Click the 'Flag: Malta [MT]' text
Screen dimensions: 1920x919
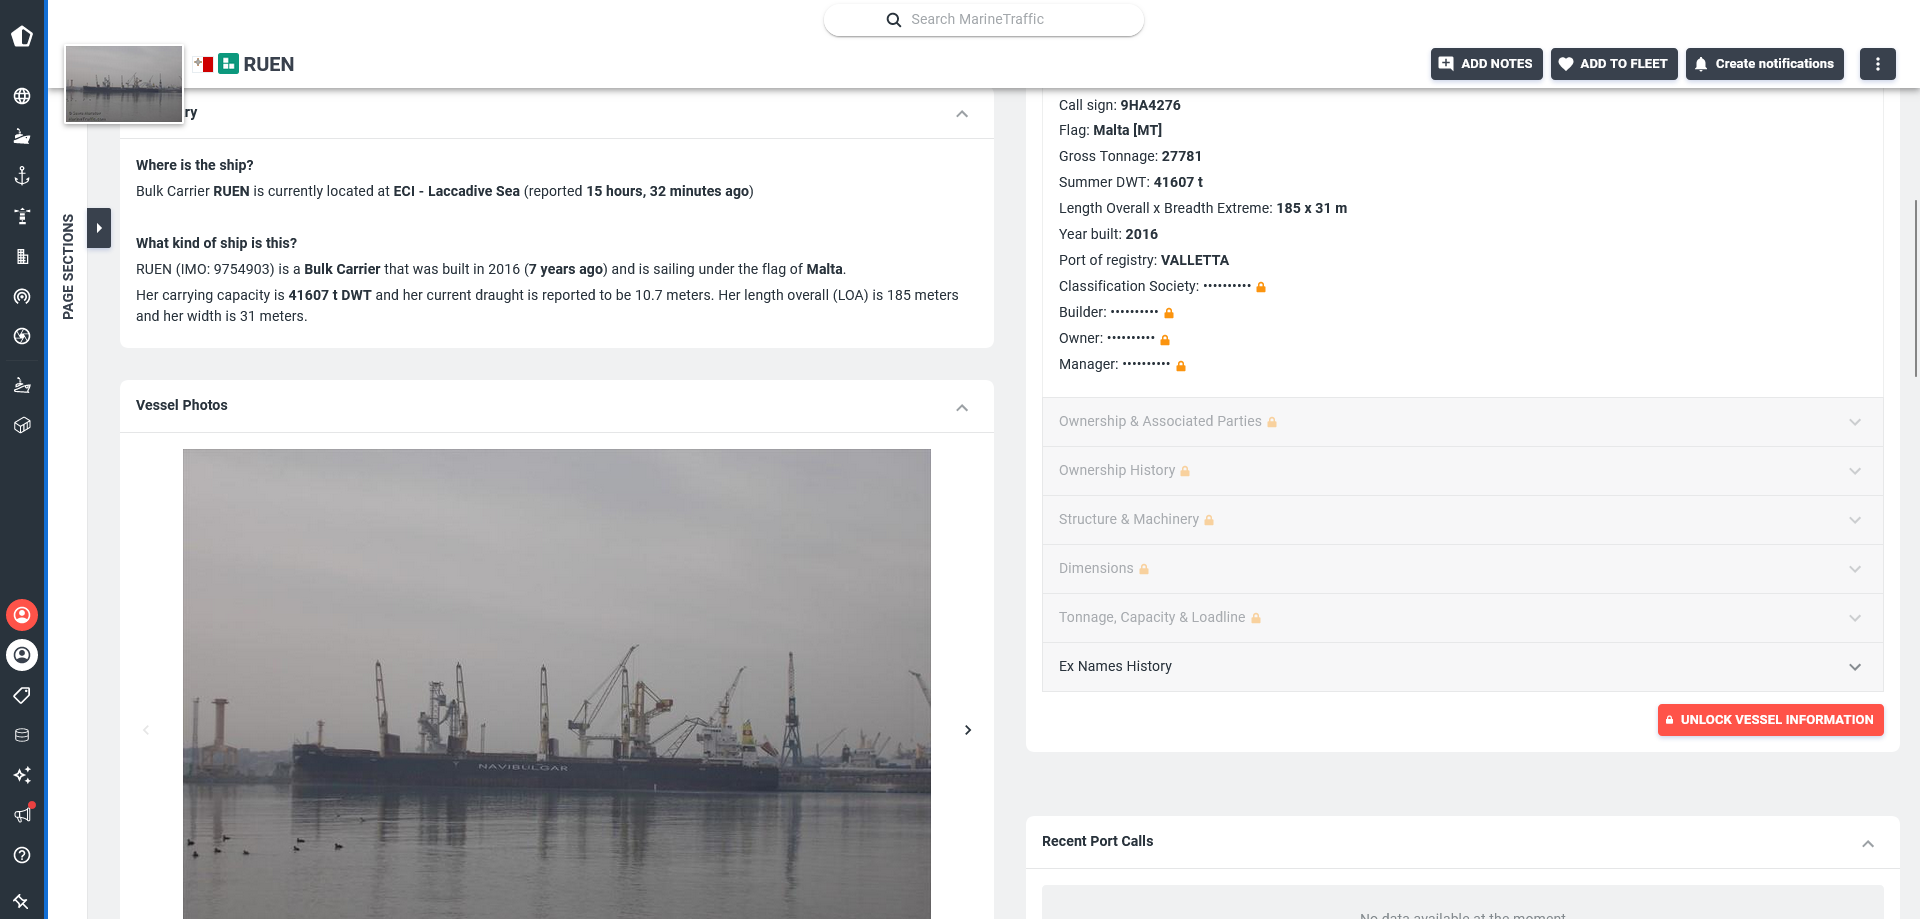point(1110,130)
